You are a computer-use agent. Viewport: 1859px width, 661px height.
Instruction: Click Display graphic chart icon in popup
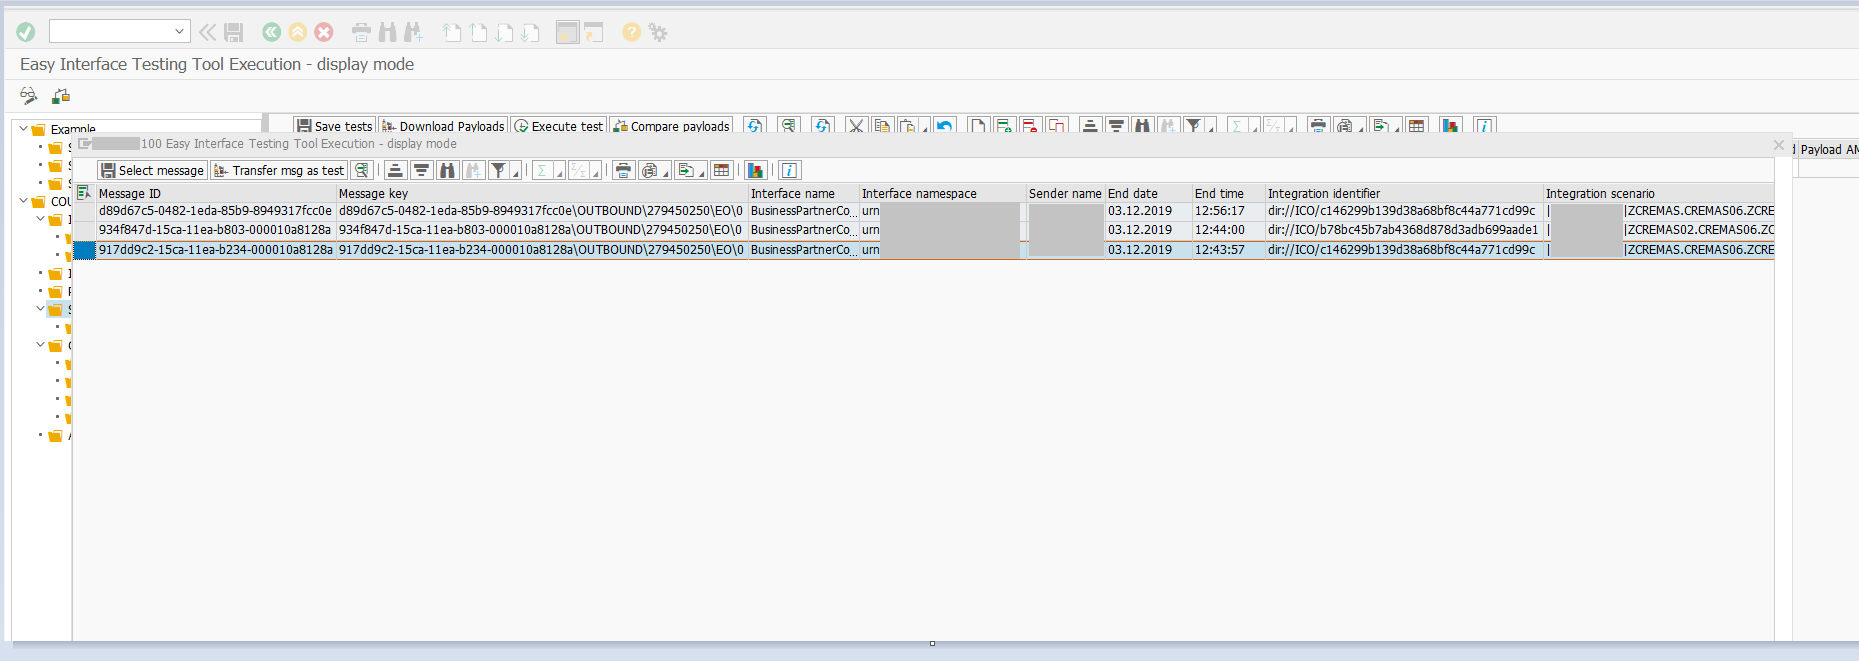[x=755, y=171]
